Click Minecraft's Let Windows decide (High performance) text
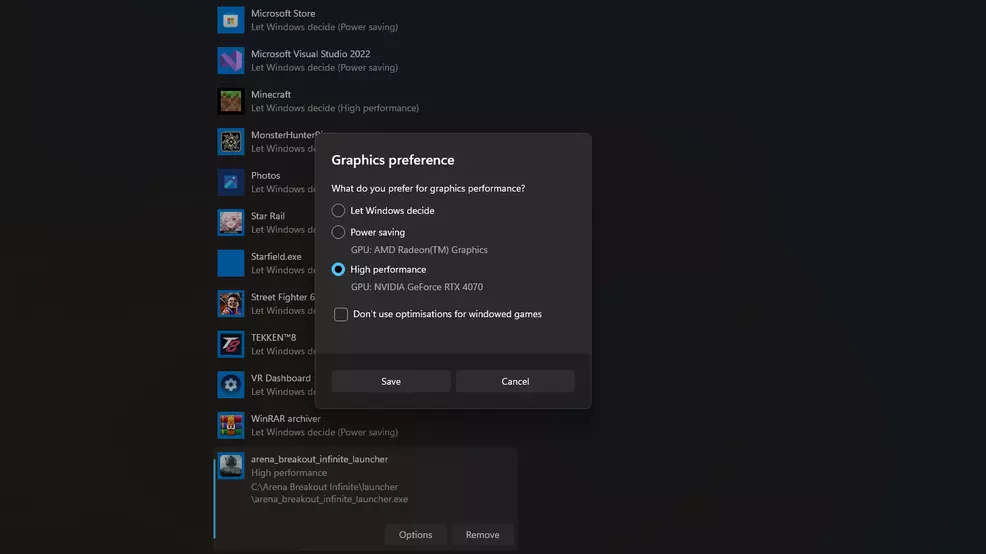This screenshot has width=986, height=554. point(335,108)
